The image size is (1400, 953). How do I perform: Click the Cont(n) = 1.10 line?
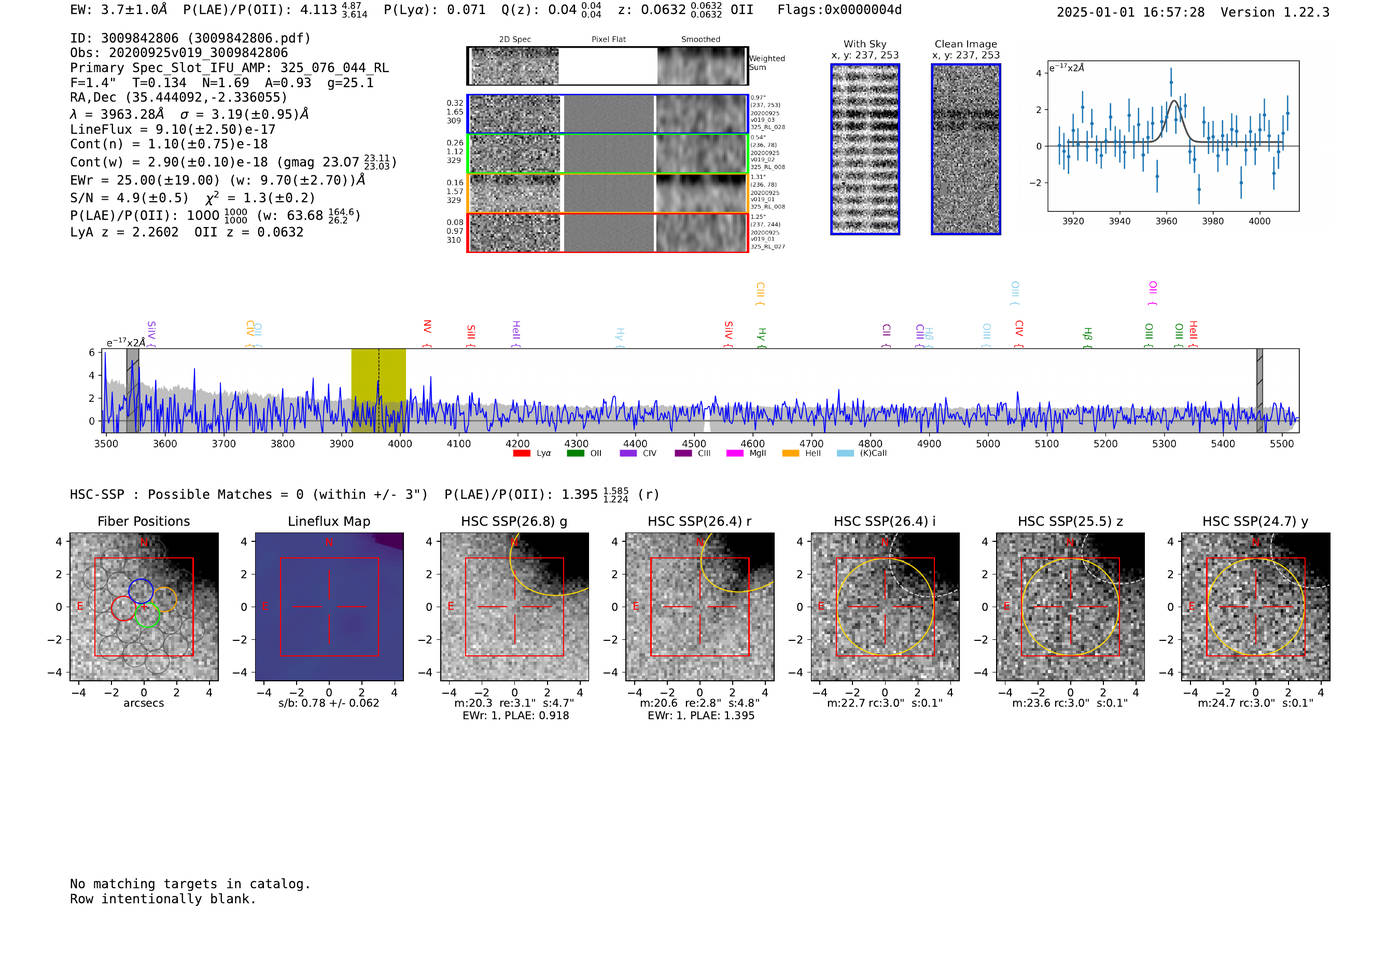[169, 144]
